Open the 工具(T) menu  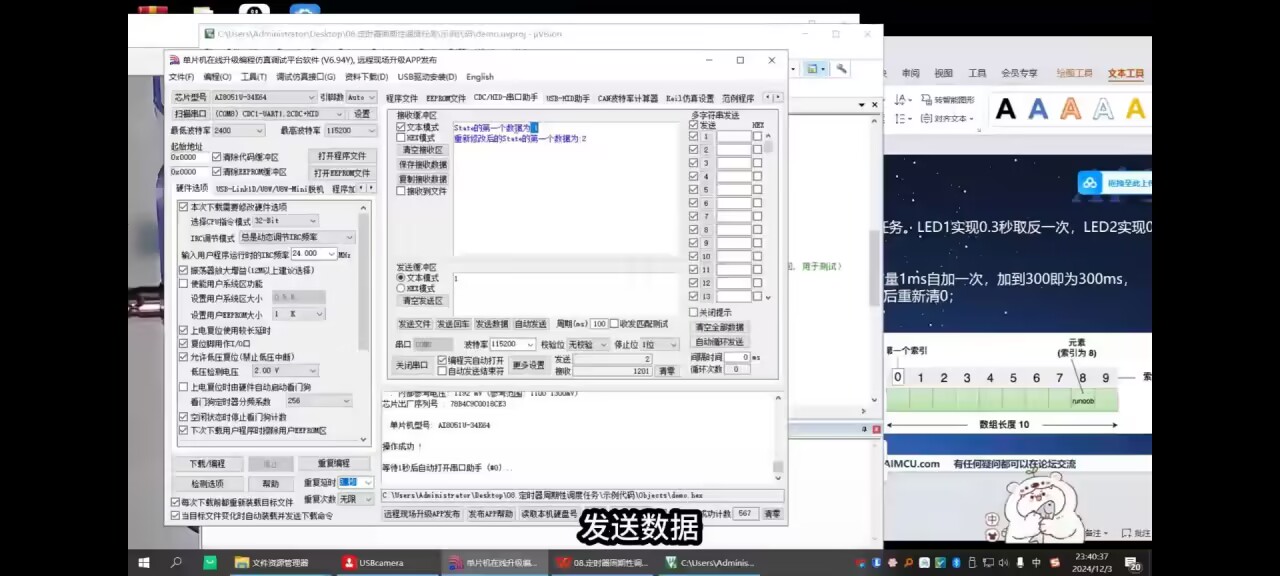254,77
